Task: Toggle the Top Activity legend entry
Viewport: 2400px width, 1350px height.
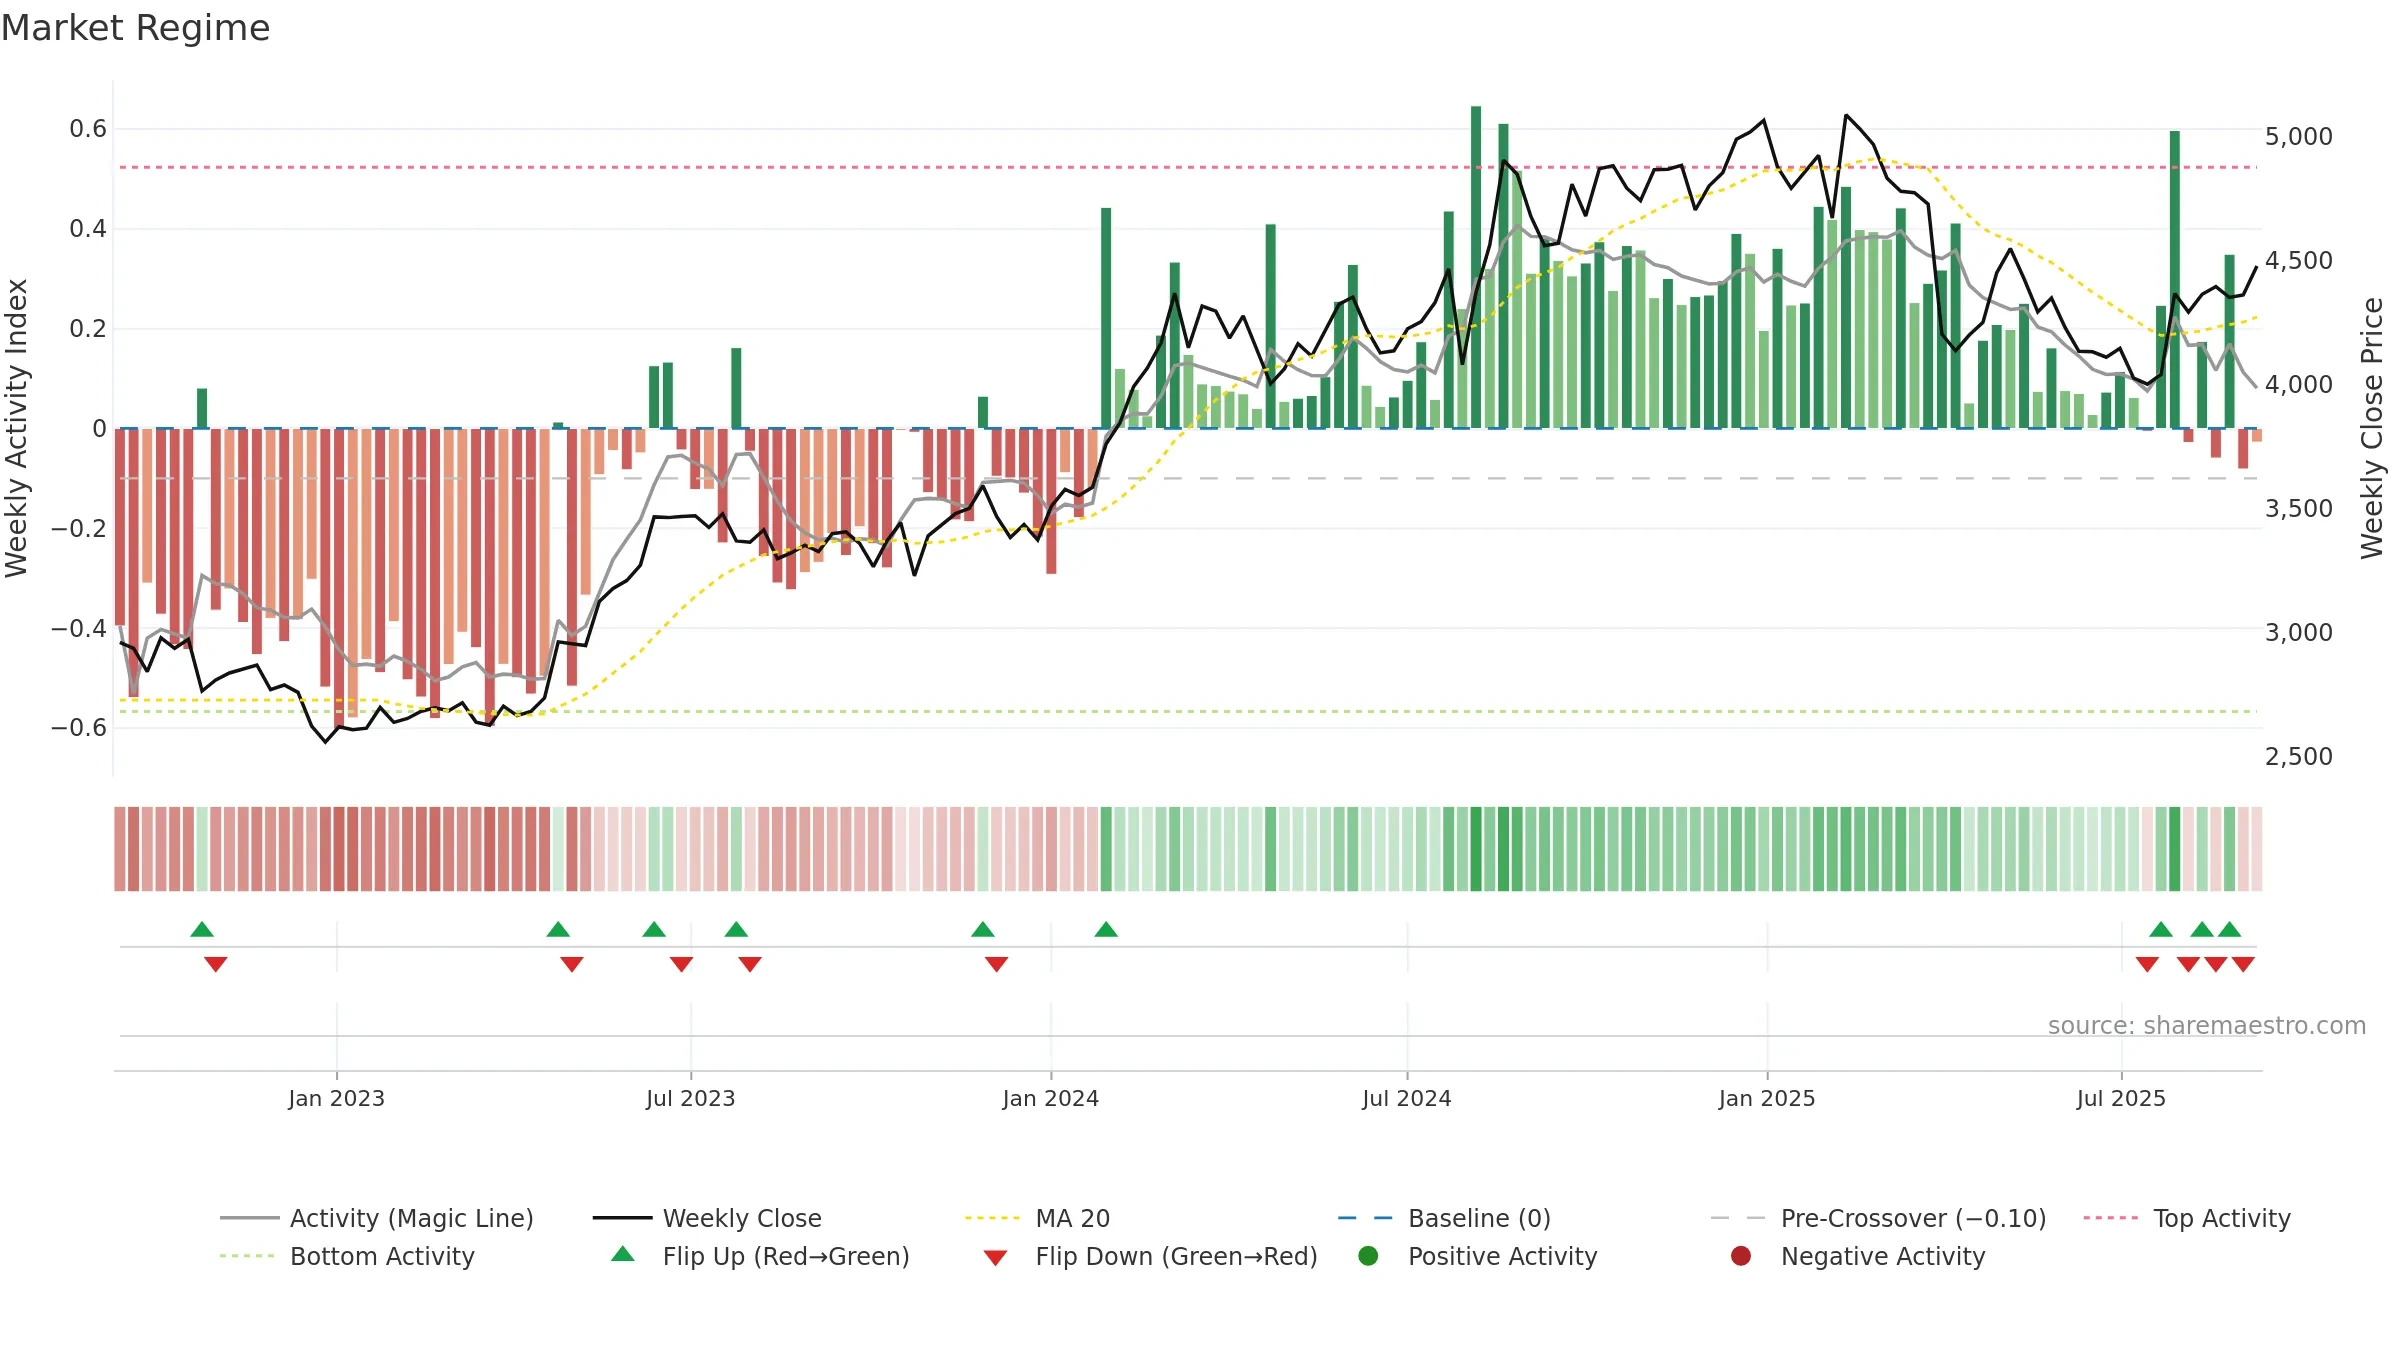Action: click(x=2187, y=1218)
